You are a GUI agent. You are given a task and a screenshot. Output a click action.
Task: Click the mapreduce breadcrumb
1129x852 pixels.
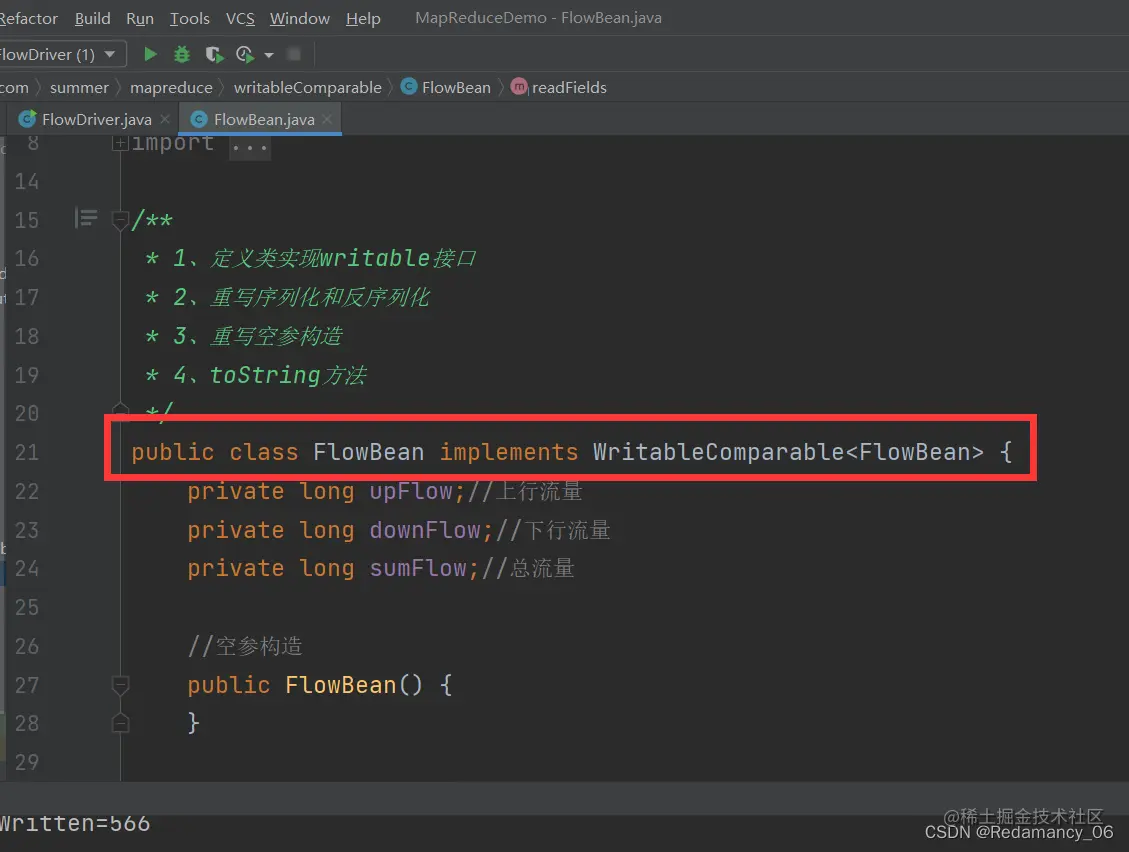click(x=171, y=87)
